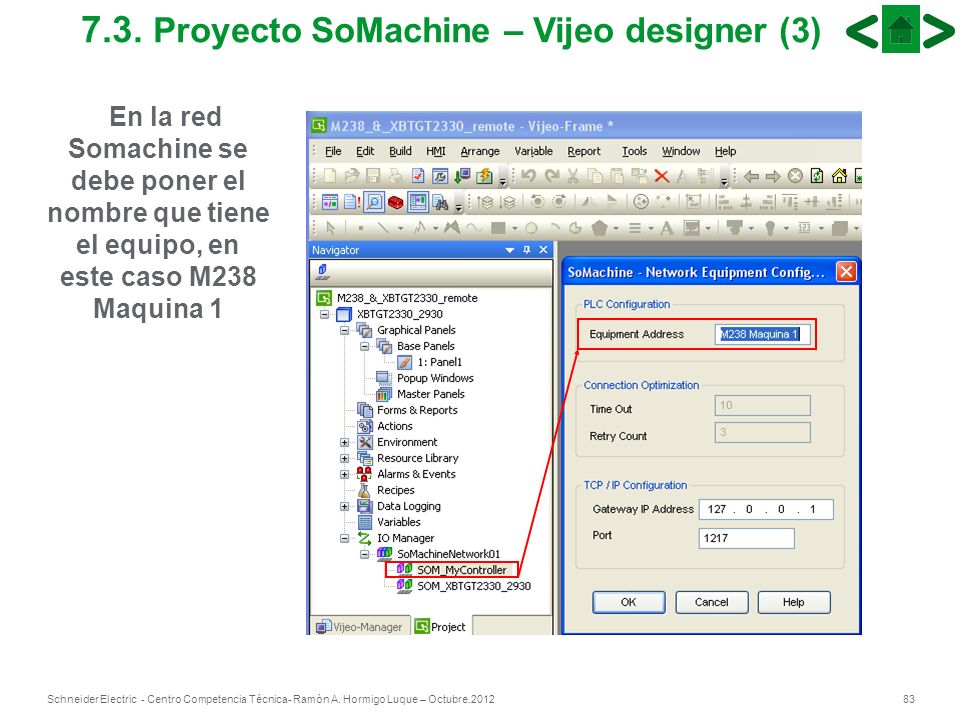Click the Cut scissors icon

tap(573, 176)
